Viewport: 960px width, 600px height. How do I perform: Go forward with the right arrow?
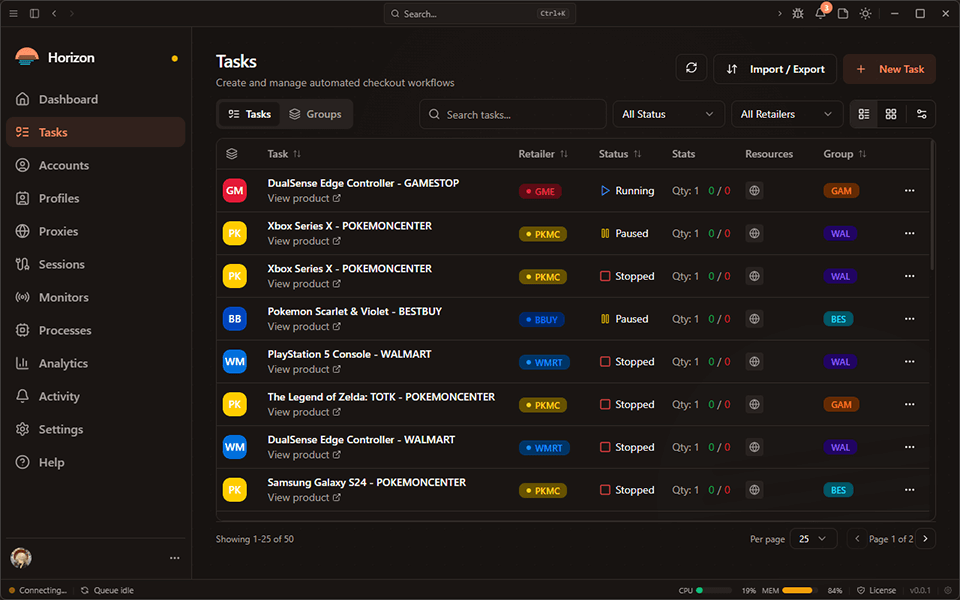pos(72,13)
